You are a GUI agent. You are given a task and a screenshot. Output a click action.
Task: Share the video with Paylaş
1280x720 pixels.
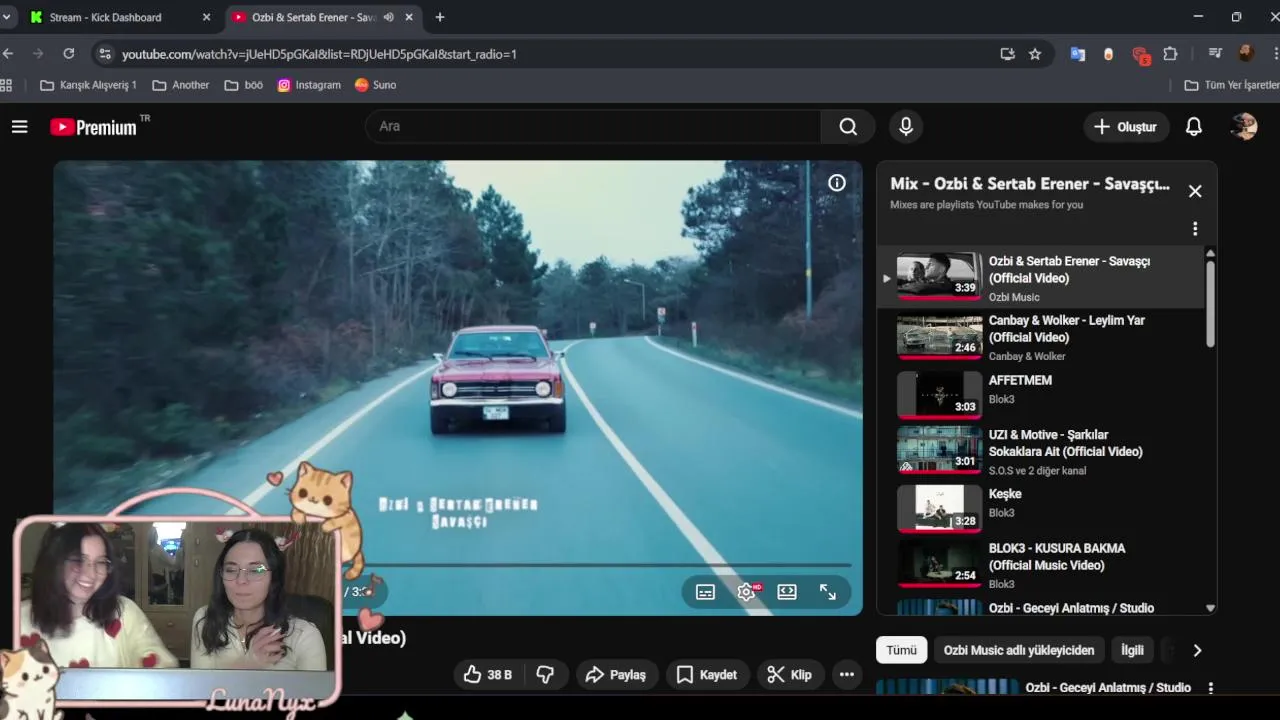[616, 675]
